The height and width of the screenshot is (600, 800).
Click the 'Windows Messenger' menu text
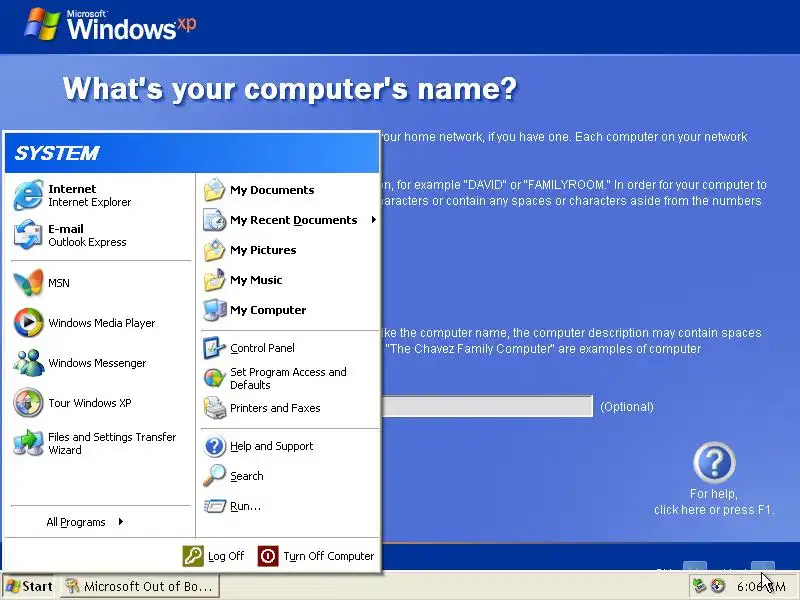click(97, 363)
